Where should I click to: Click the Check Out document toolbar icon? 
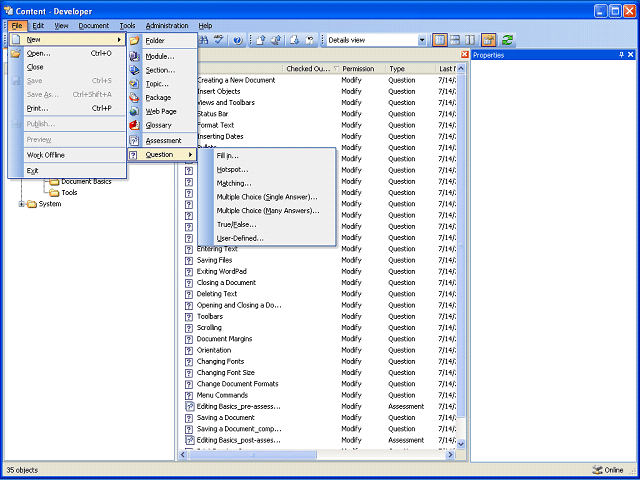point(295,40)
